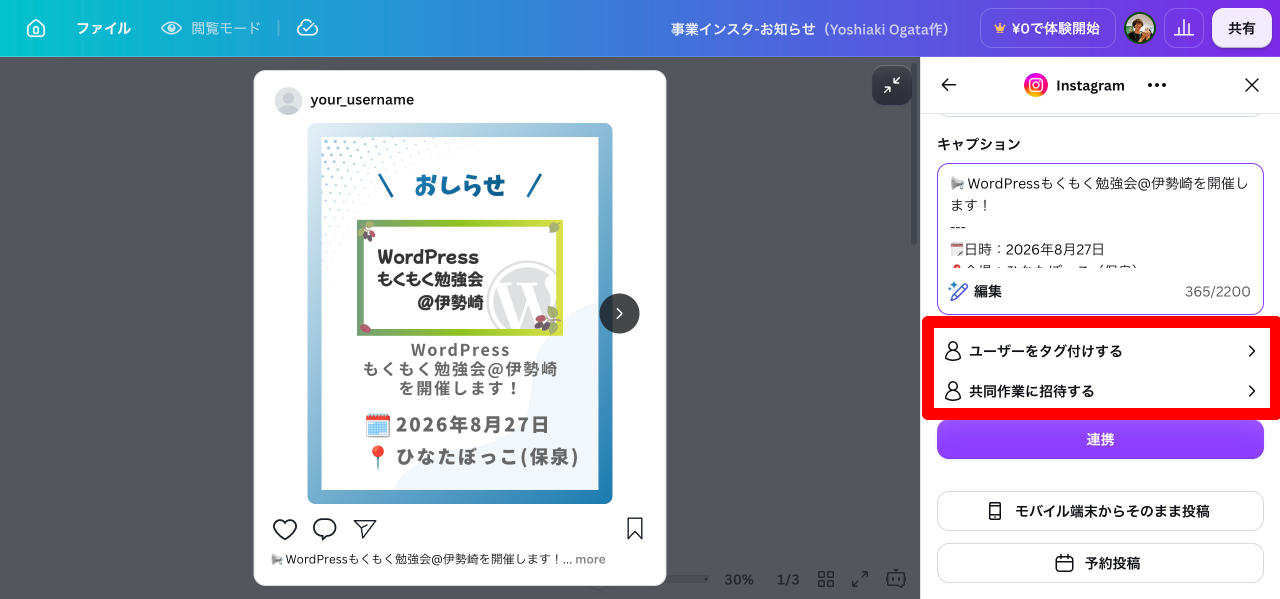The image size is (1280, 599).
Task: Expand 共同作業に招待する option
Action: coord(1101,391)
